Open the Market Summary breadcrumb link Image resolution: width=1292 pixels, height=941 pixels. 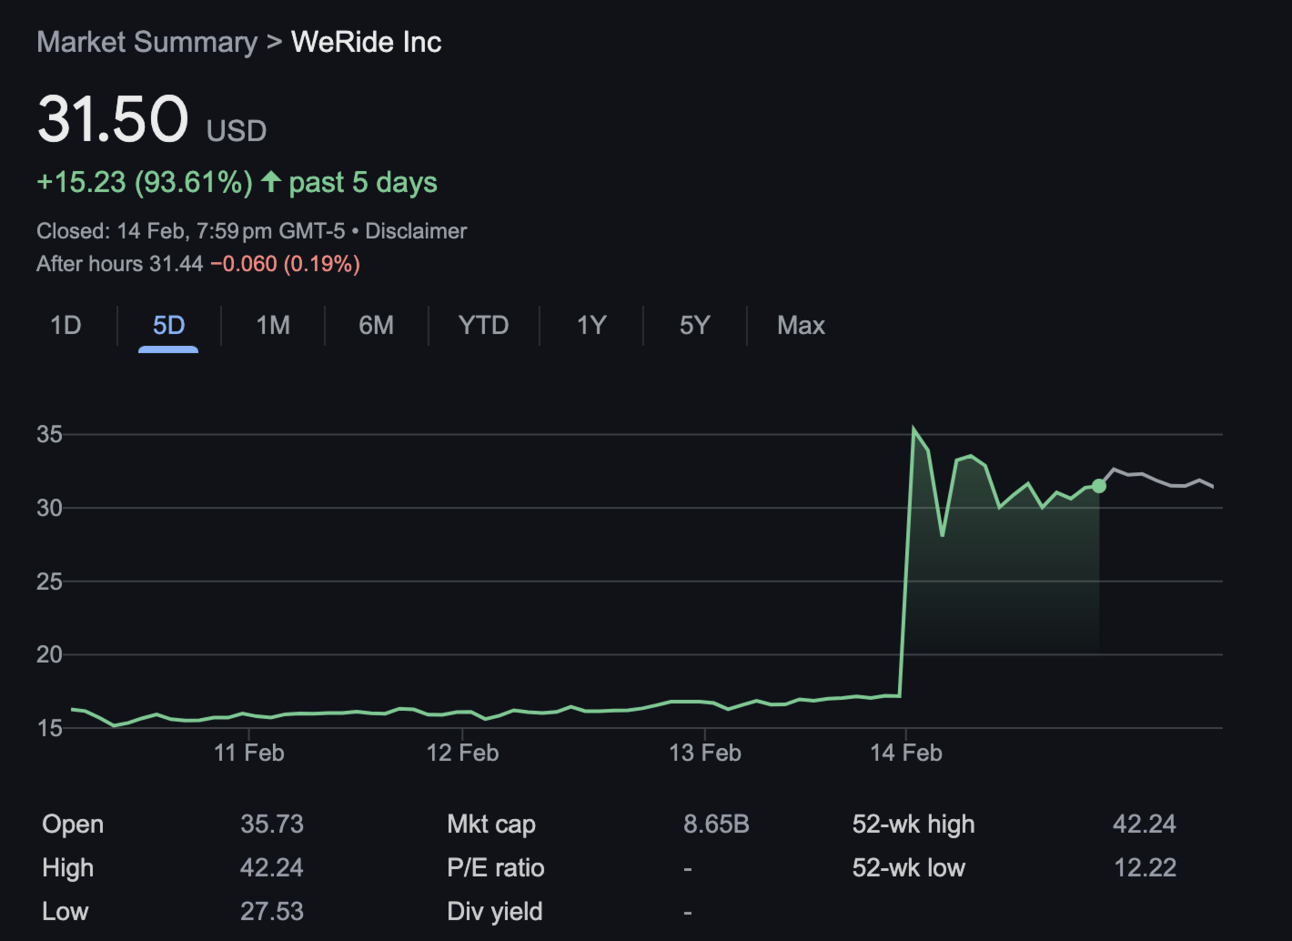147,42
